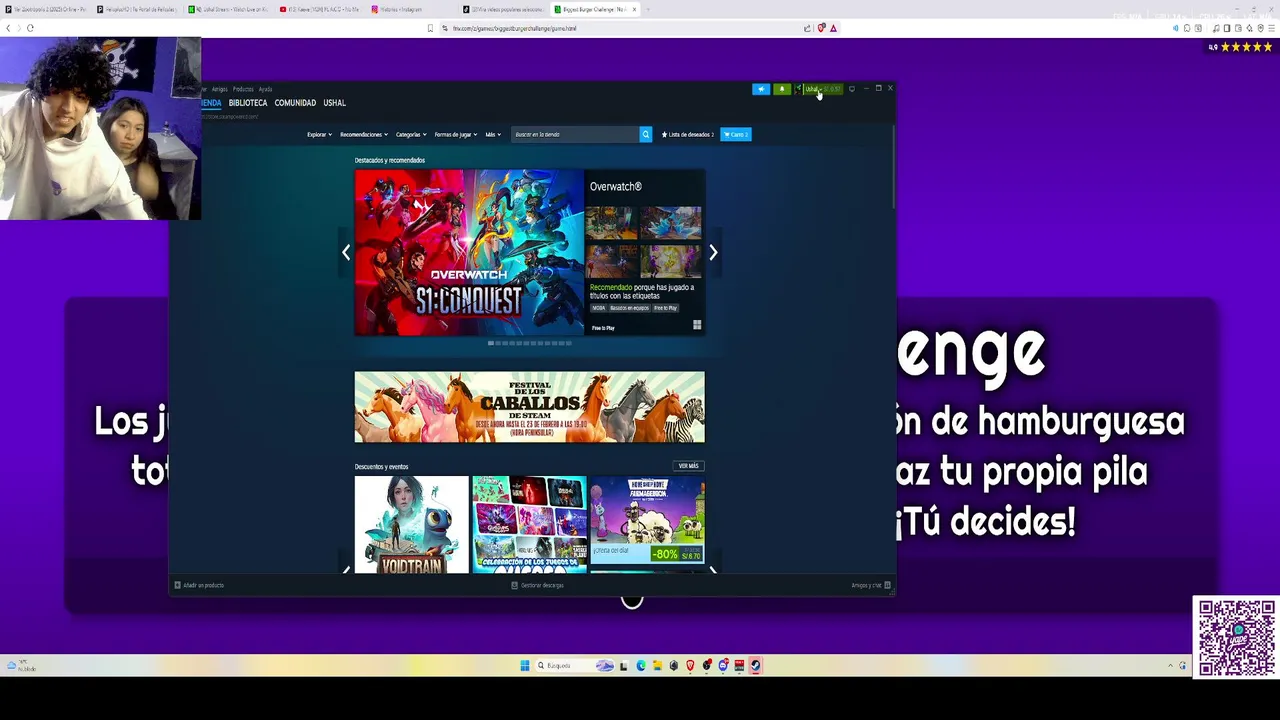Open the USHAL profile tab

click(334, 103)
